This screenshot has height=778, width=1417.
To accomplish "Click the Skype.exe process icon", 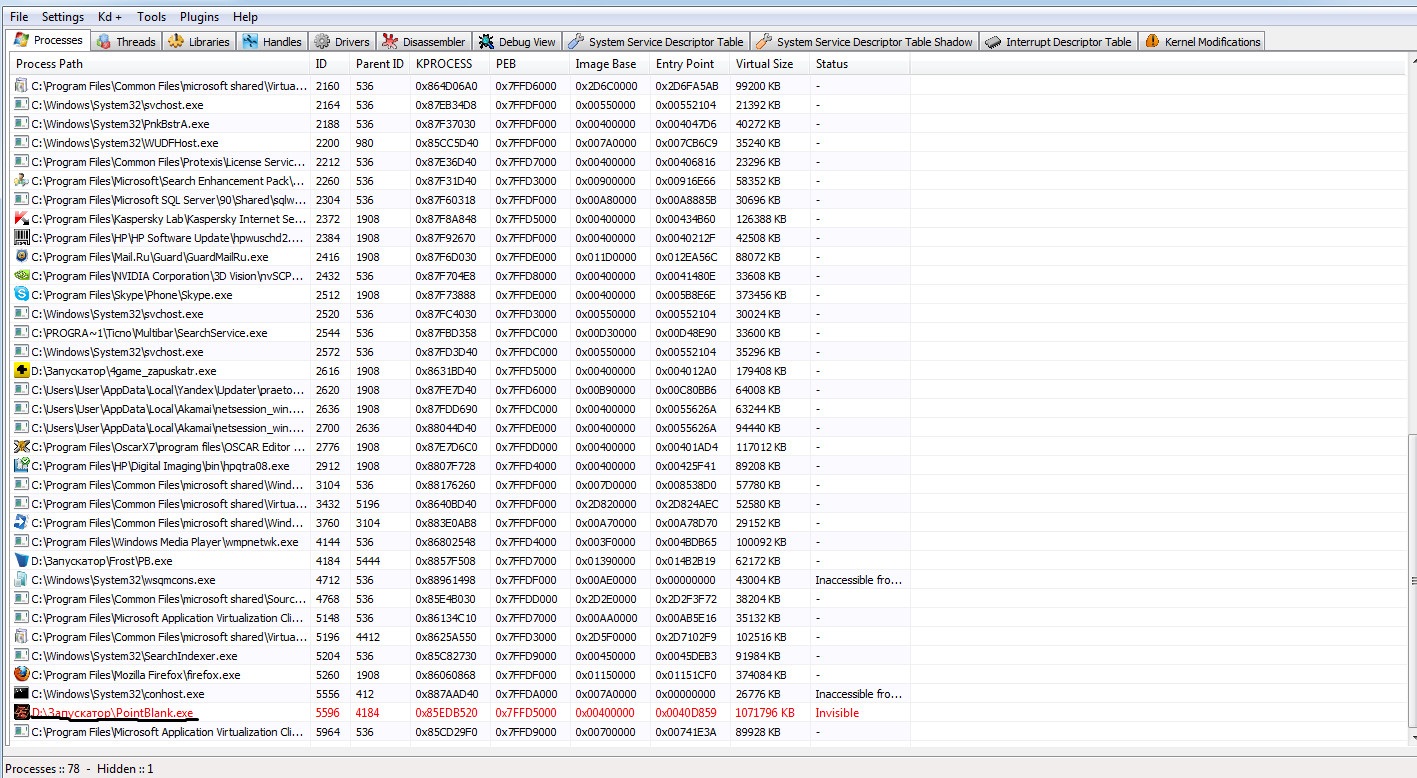I will pos(21,295).
